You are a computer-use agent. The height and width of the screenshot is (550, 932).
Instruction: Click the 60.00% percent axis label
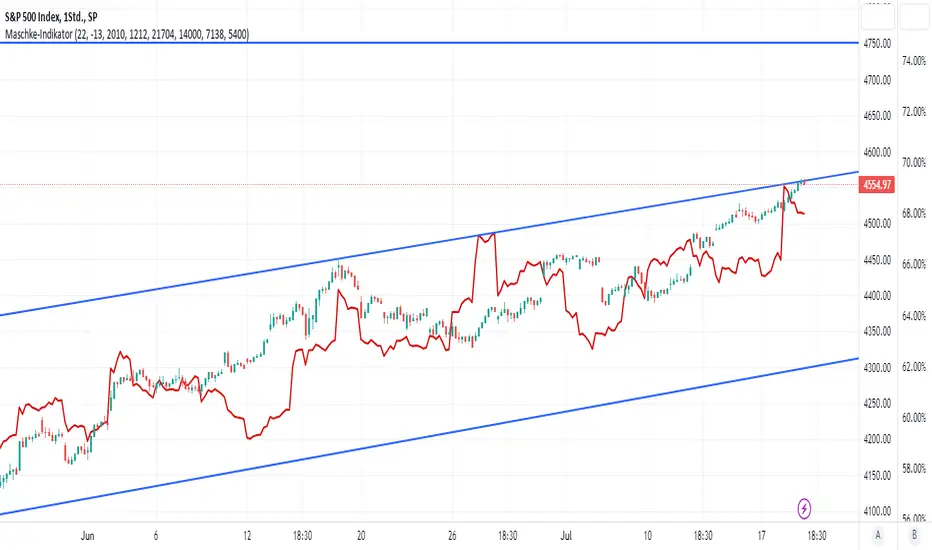(914, 418)
